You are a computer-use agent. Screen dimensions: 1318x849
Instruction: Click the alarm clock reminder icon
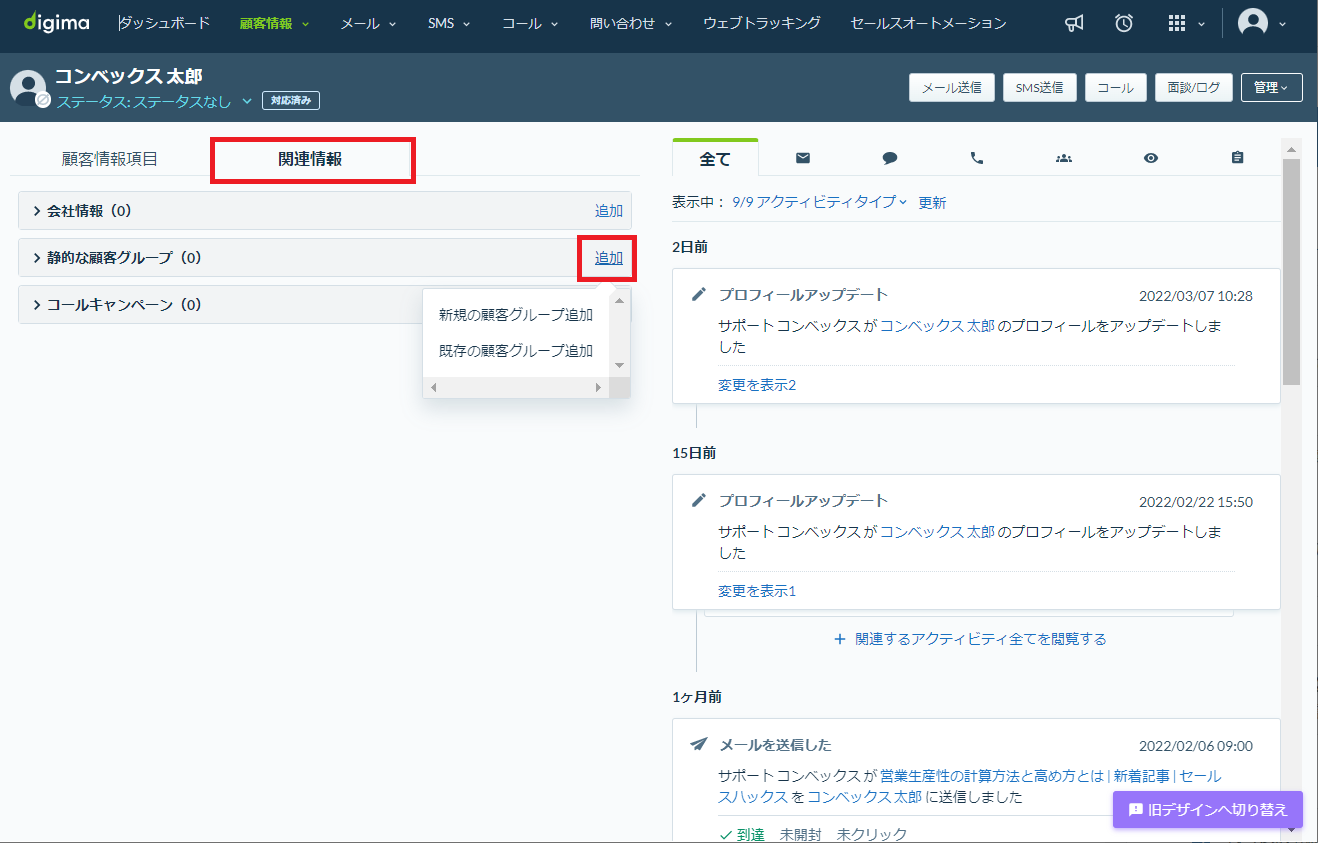tap(1124, 23)
